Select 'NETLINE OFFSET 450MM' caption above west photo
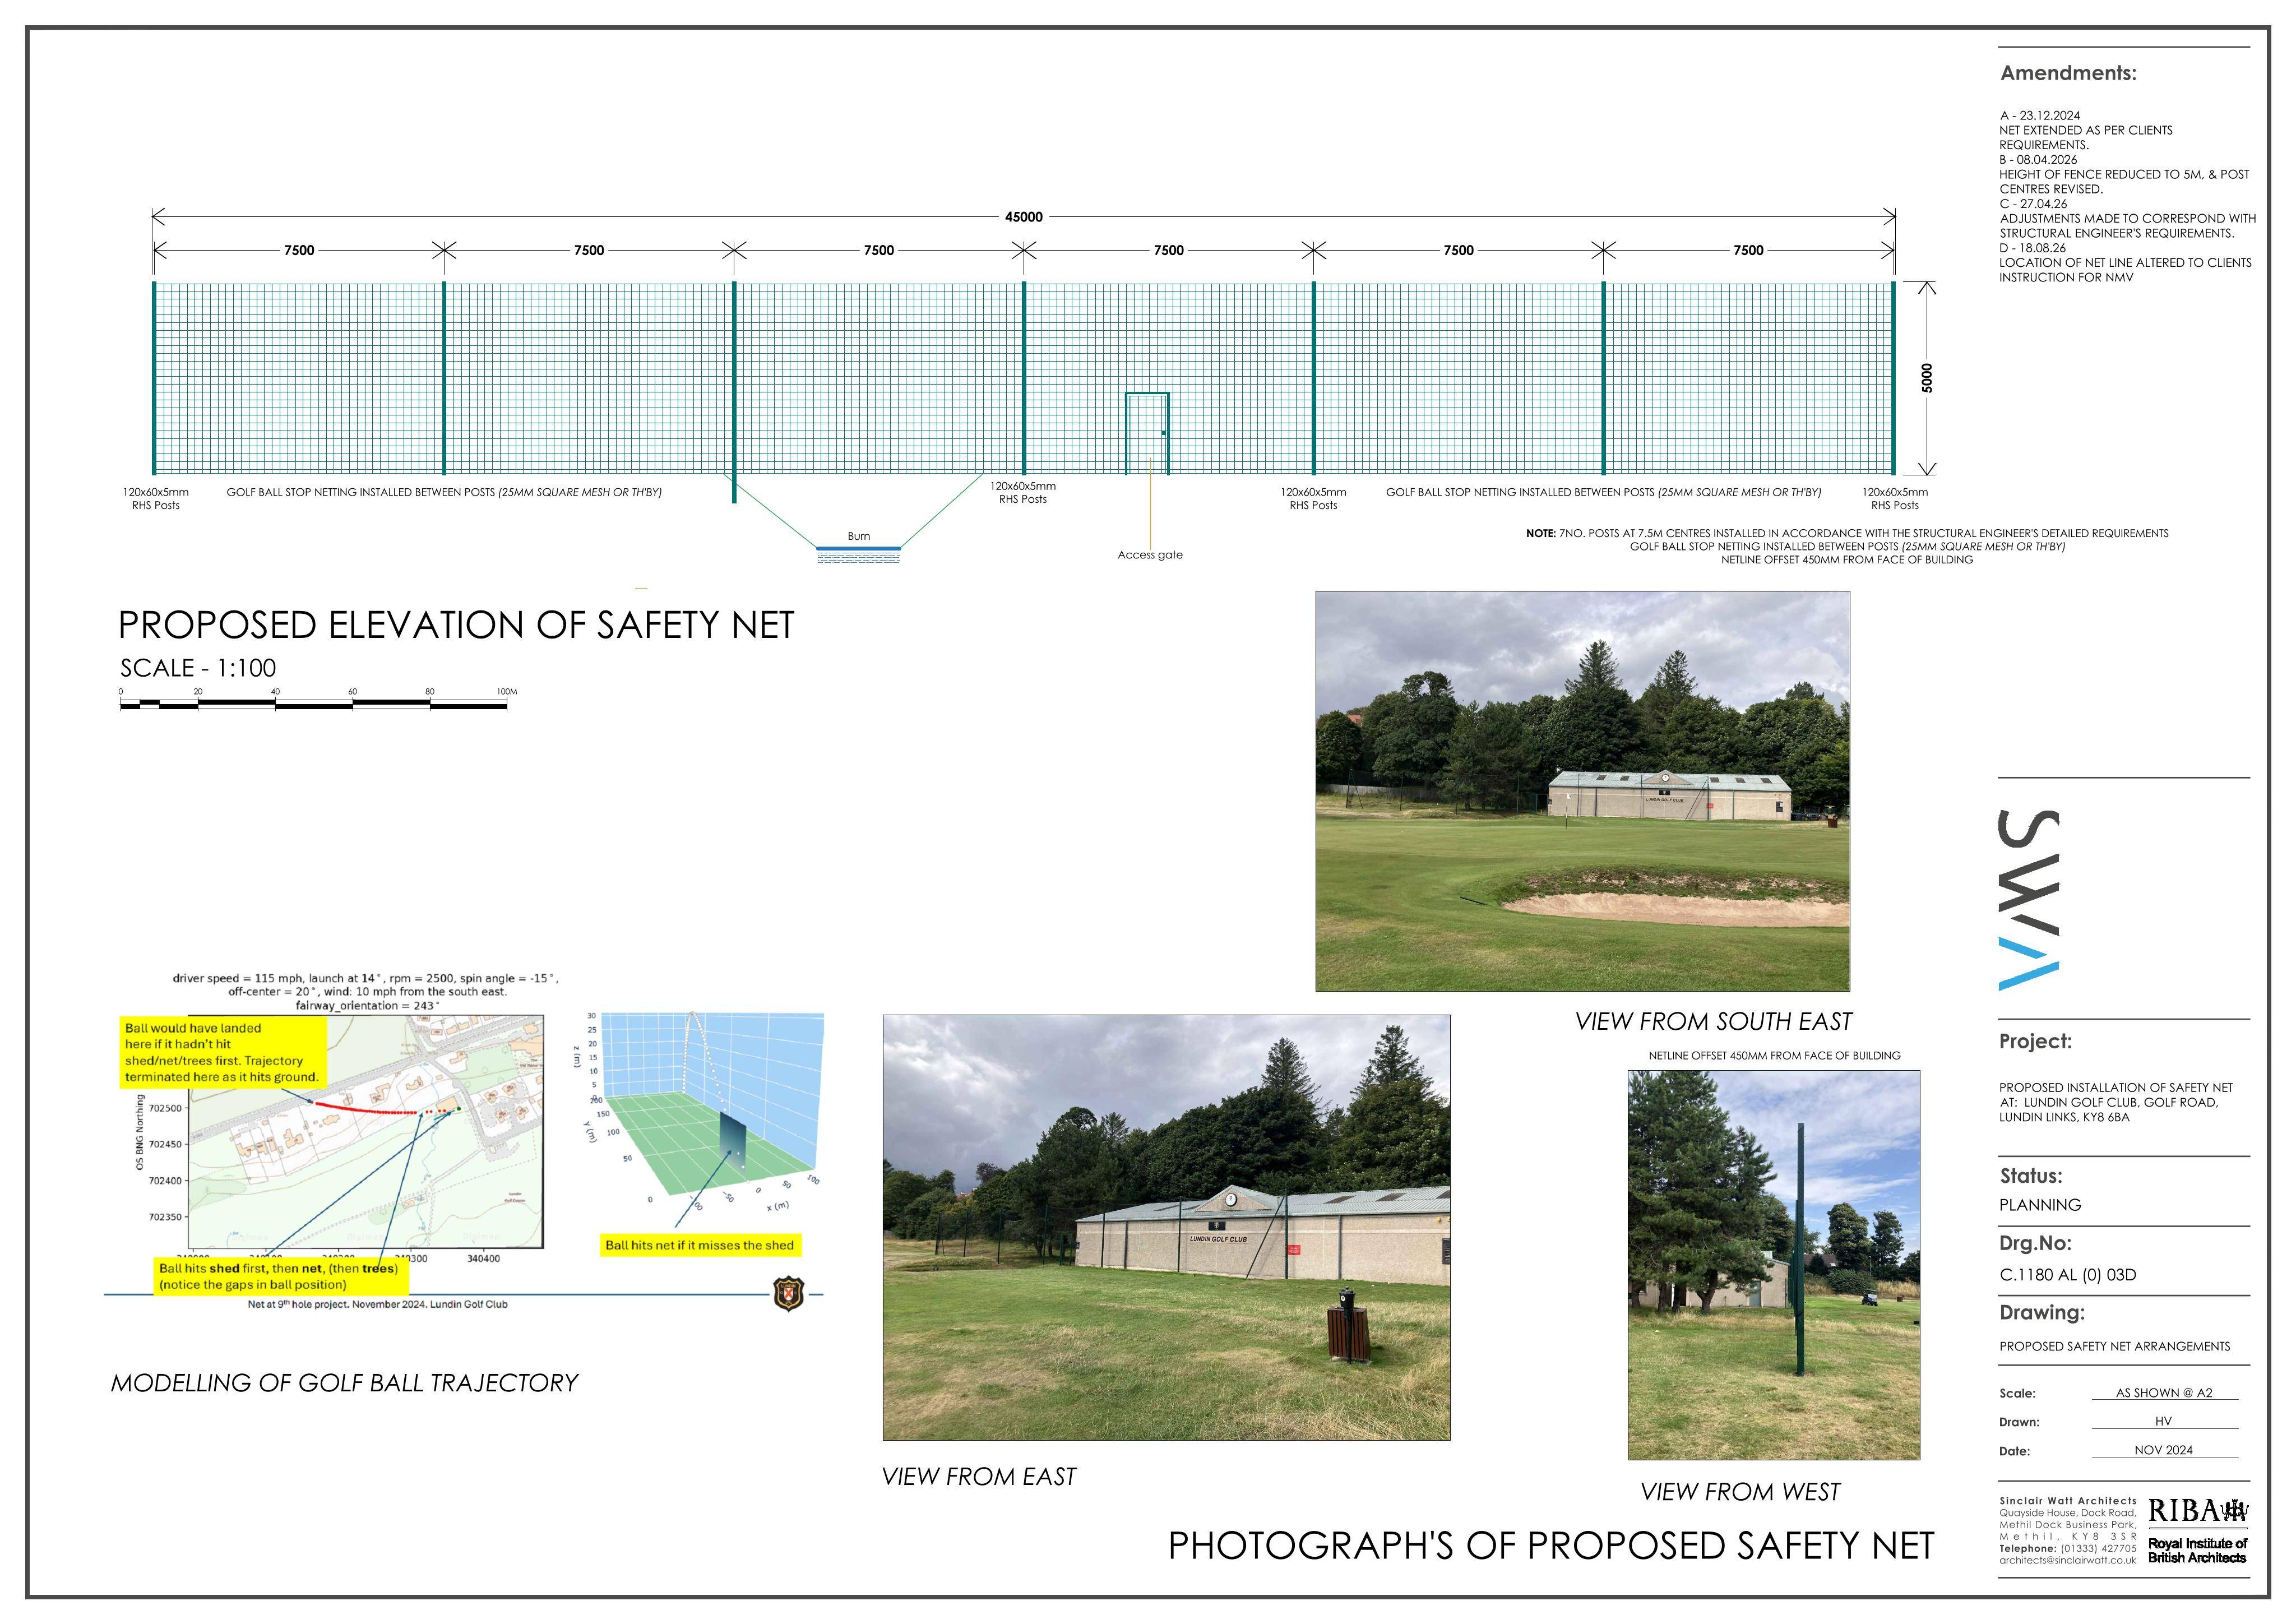 (1775, 1055)
